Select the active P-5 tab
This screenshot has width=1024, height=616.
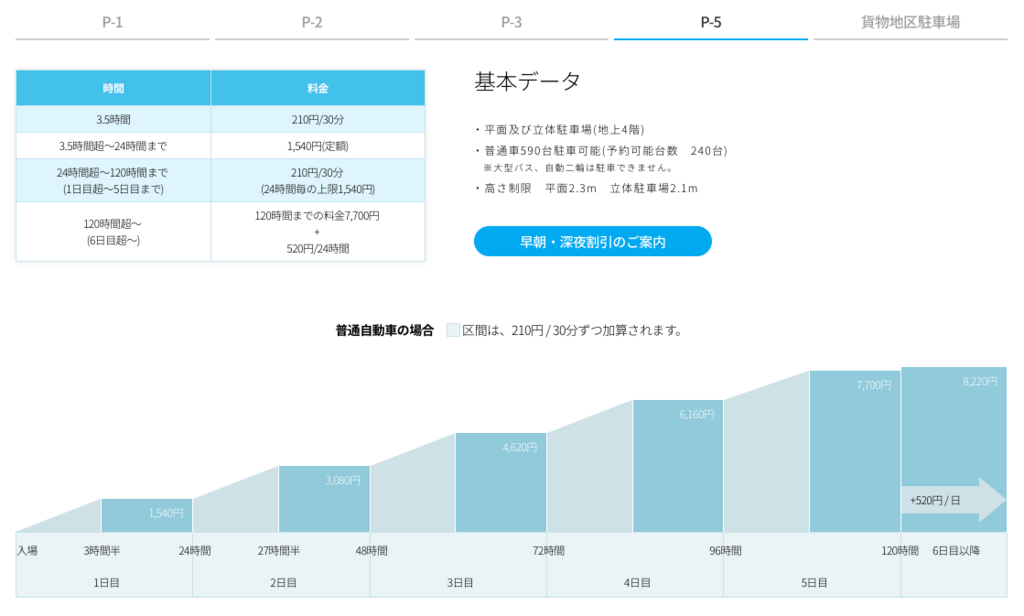pos(711,20)
